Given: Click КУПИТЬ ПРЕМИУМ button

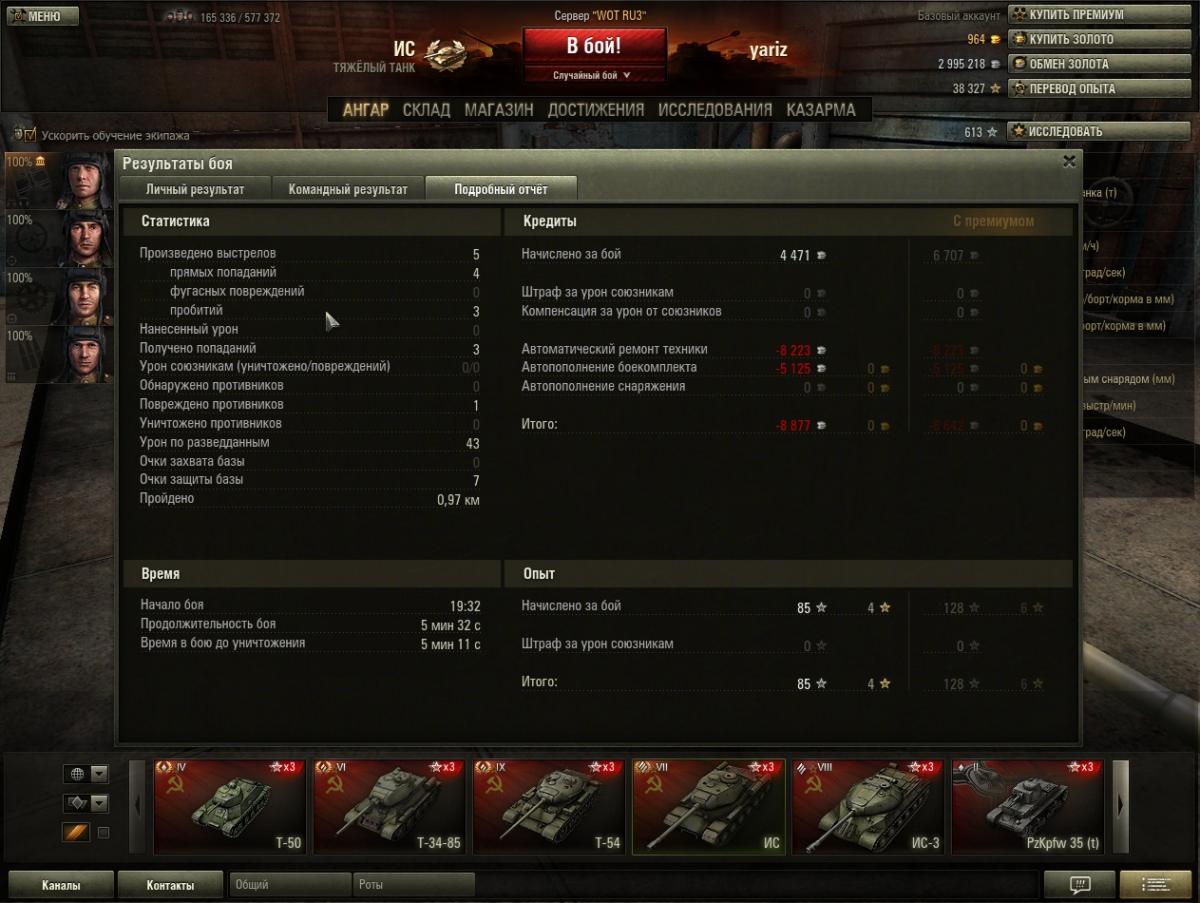Looking at the screenshot, I should [1098, 15].
